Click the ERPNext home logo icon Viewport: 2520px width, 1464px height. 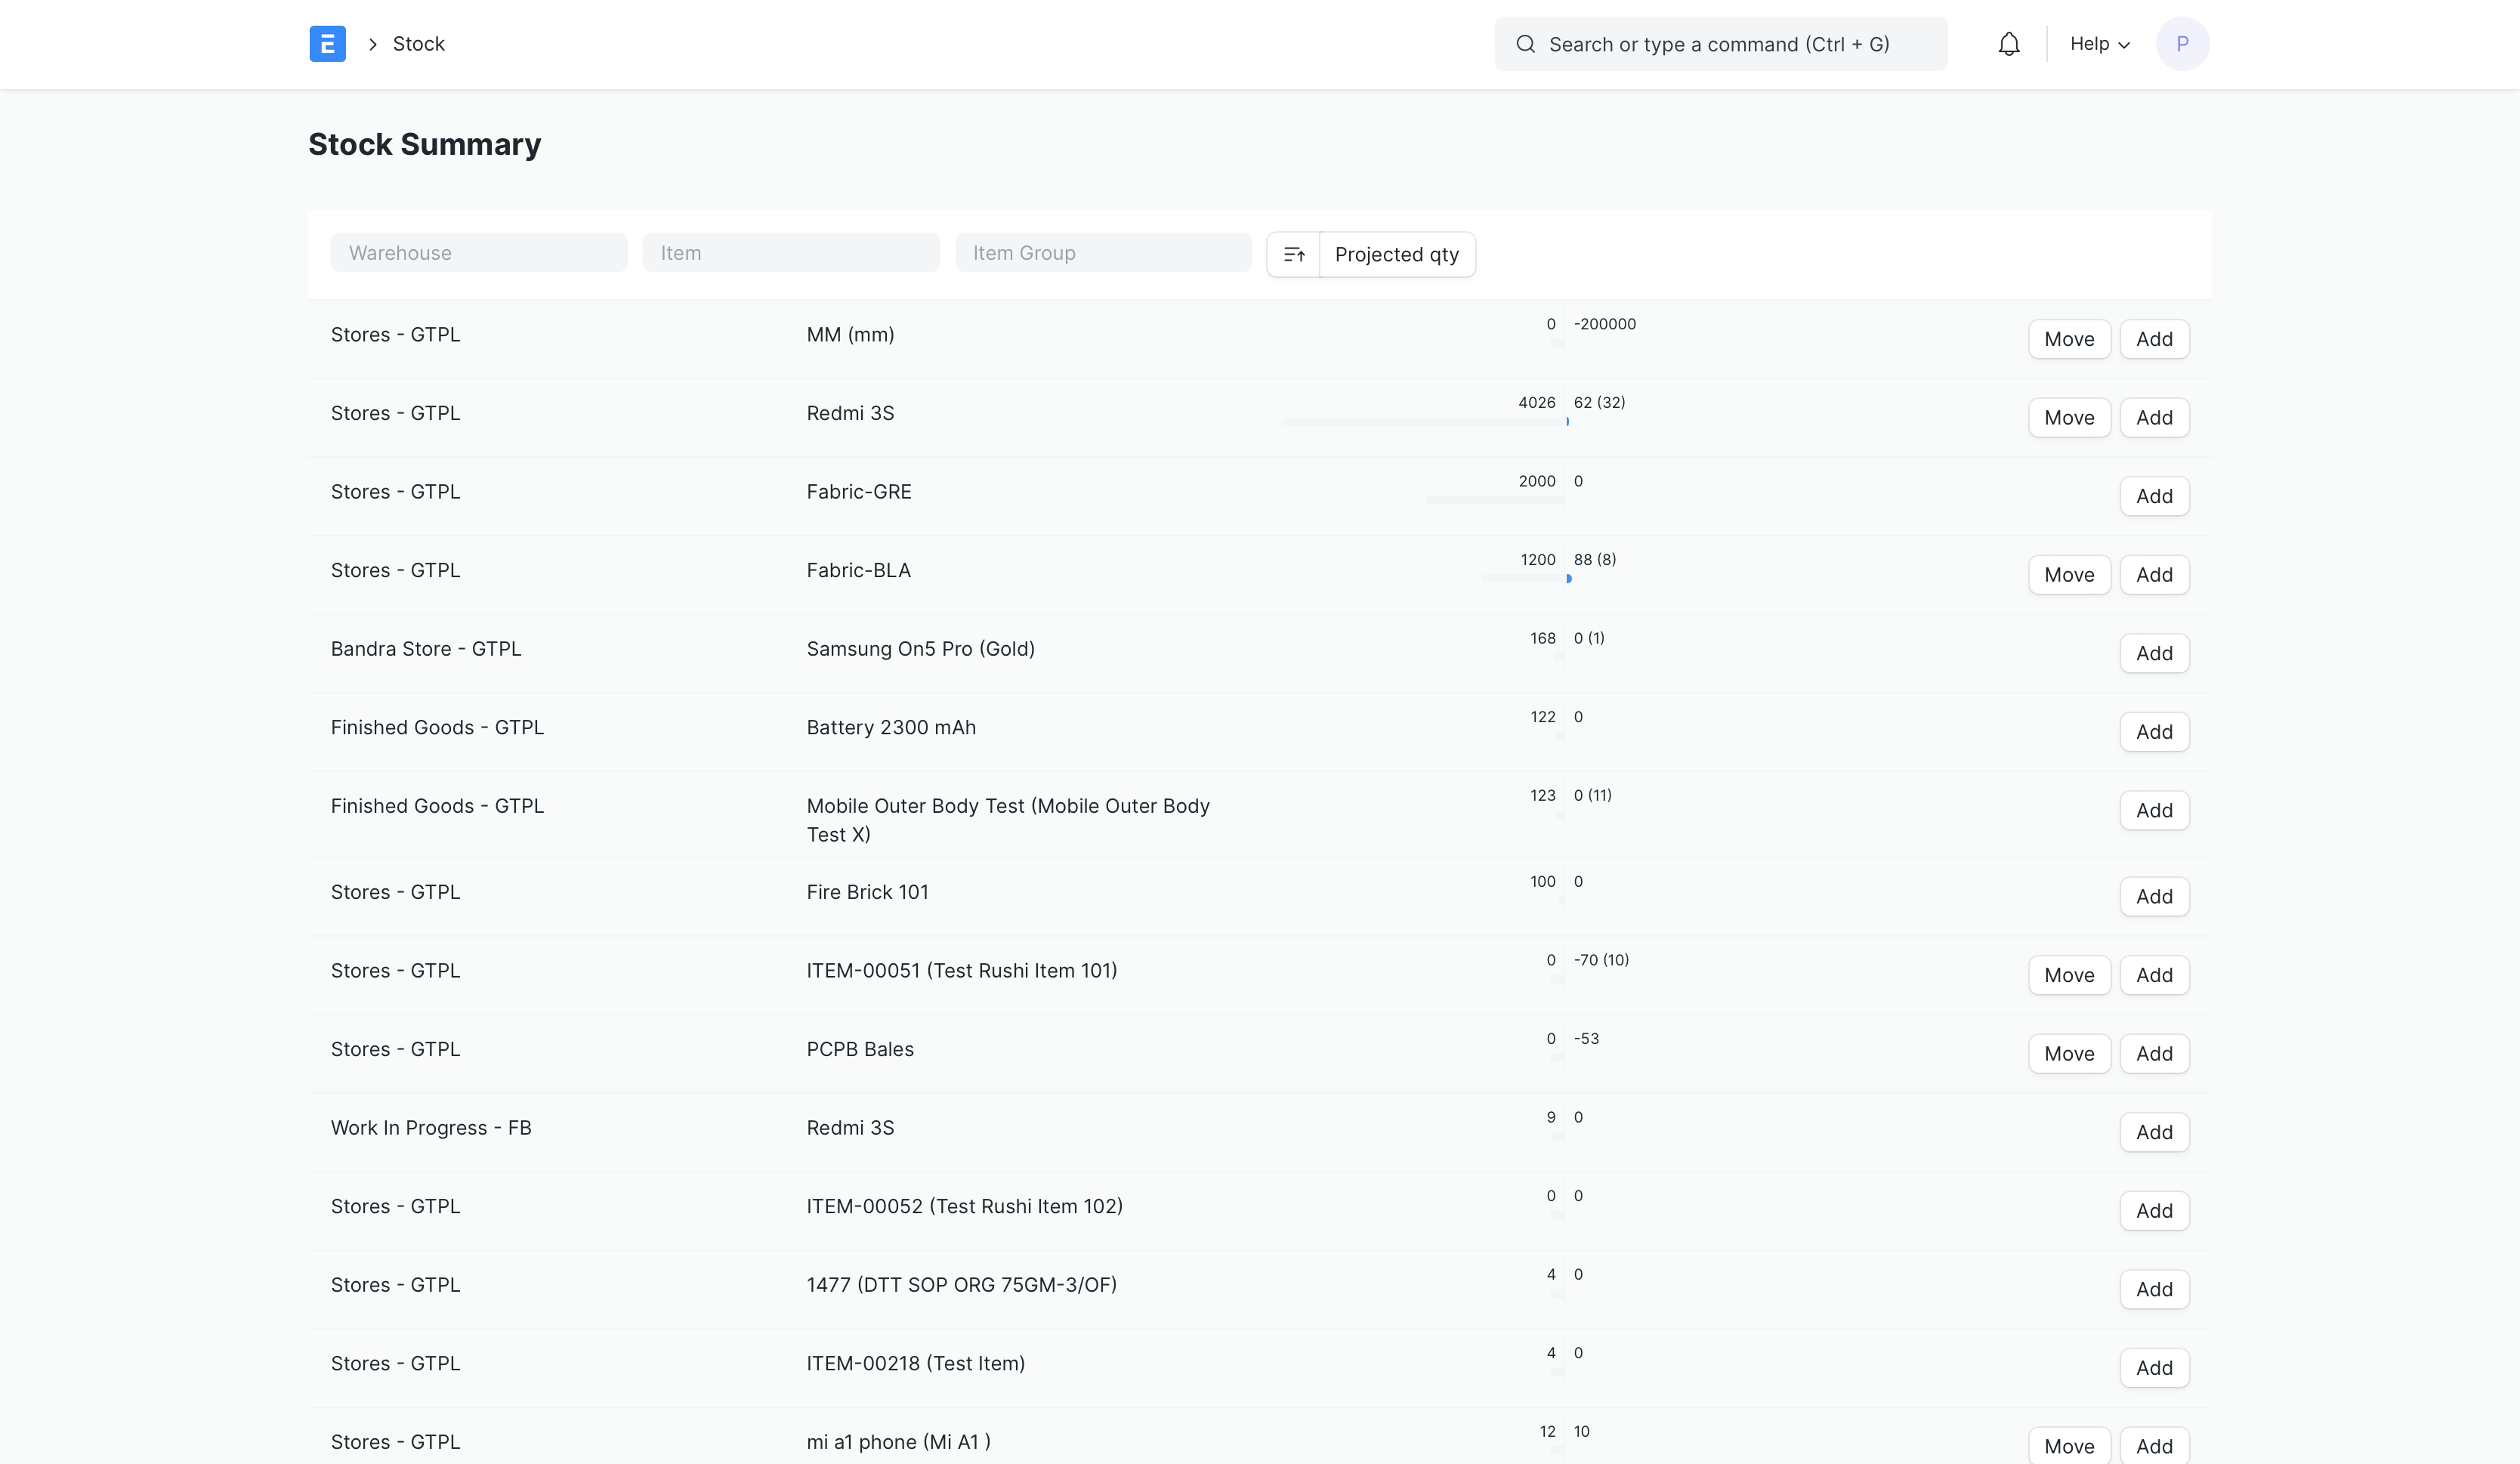tap(327, 44)
